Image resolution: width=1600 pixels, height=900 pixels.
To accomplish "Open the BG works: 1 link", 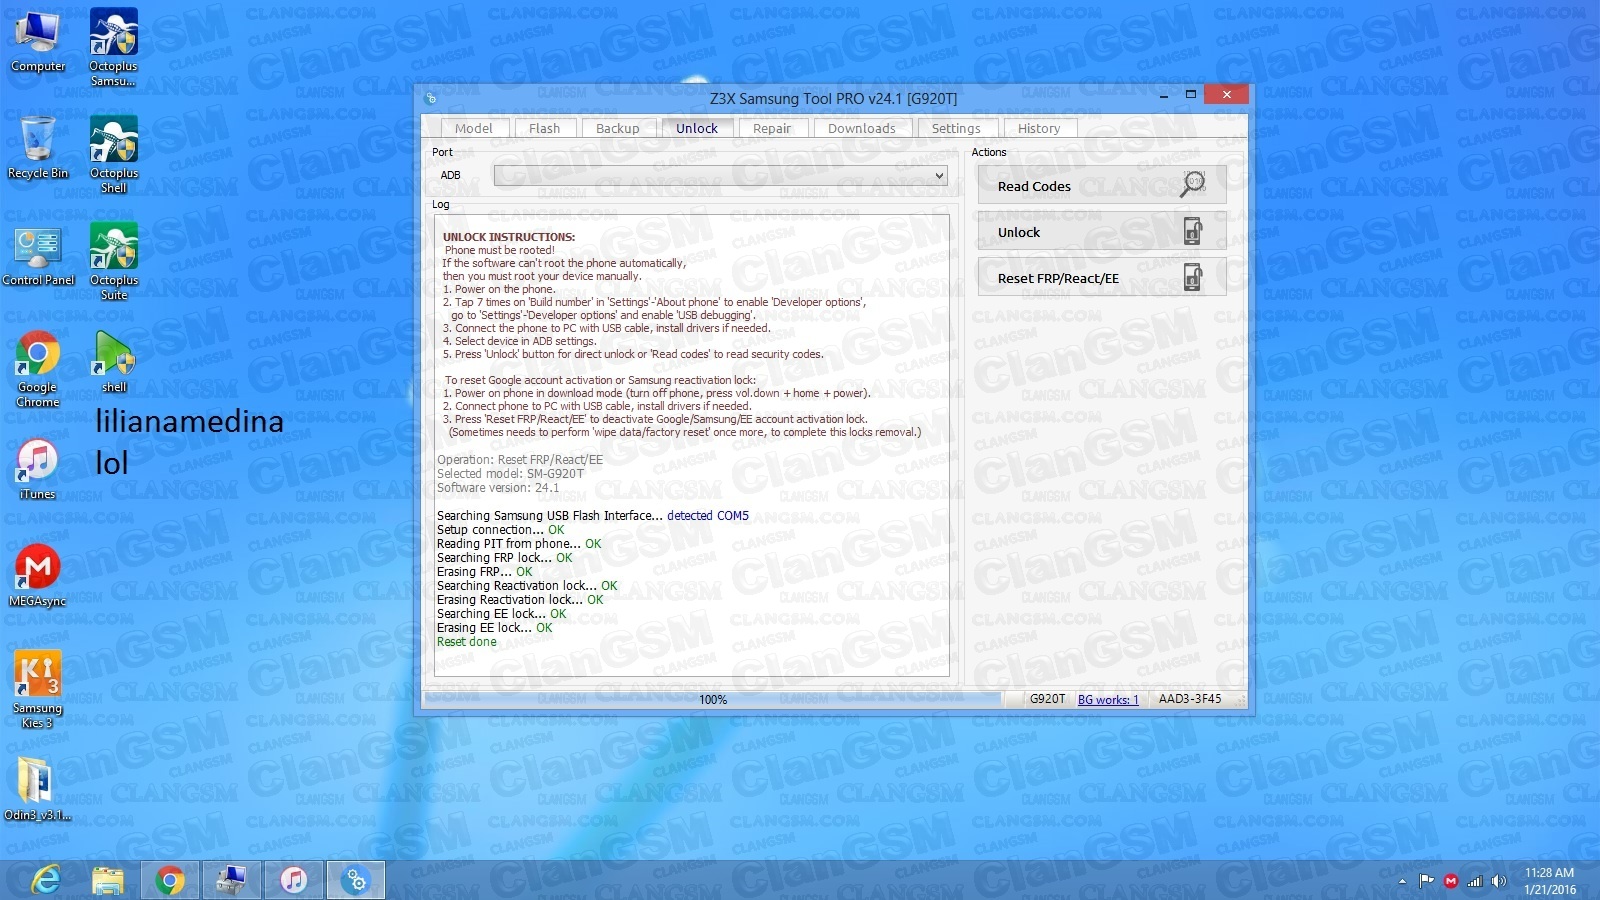I will pyautogui.click(x=1108, y=699).
